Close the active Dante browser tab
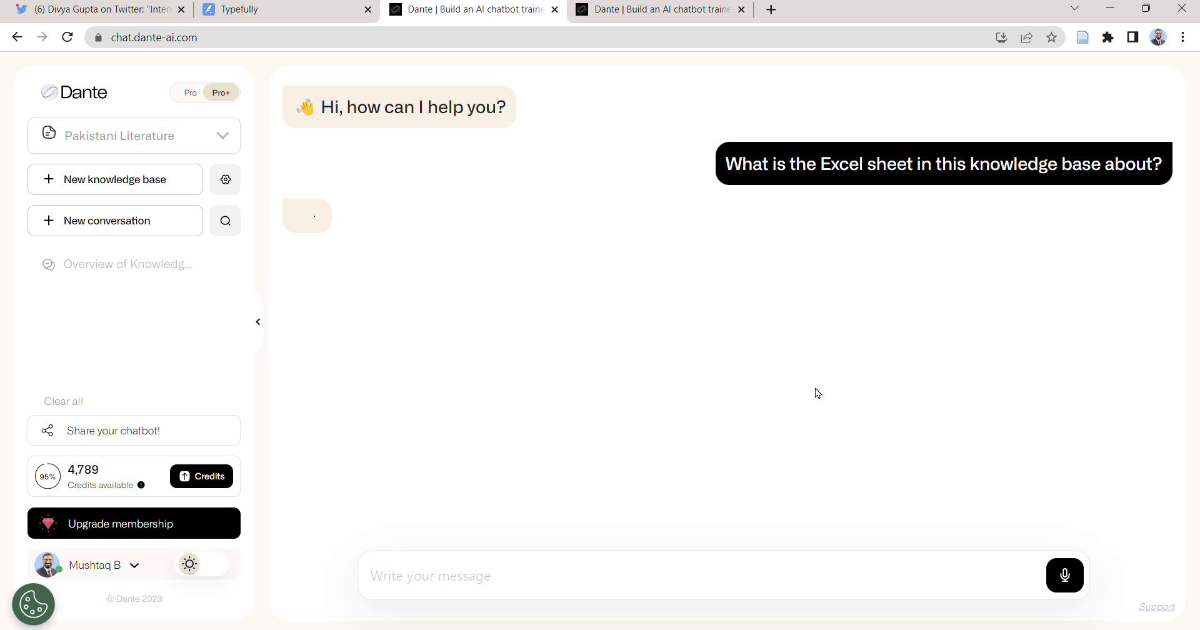Image resolution: width=1200 pixels, height=630 pixels. pyautogui.click(x=555, y=9)
